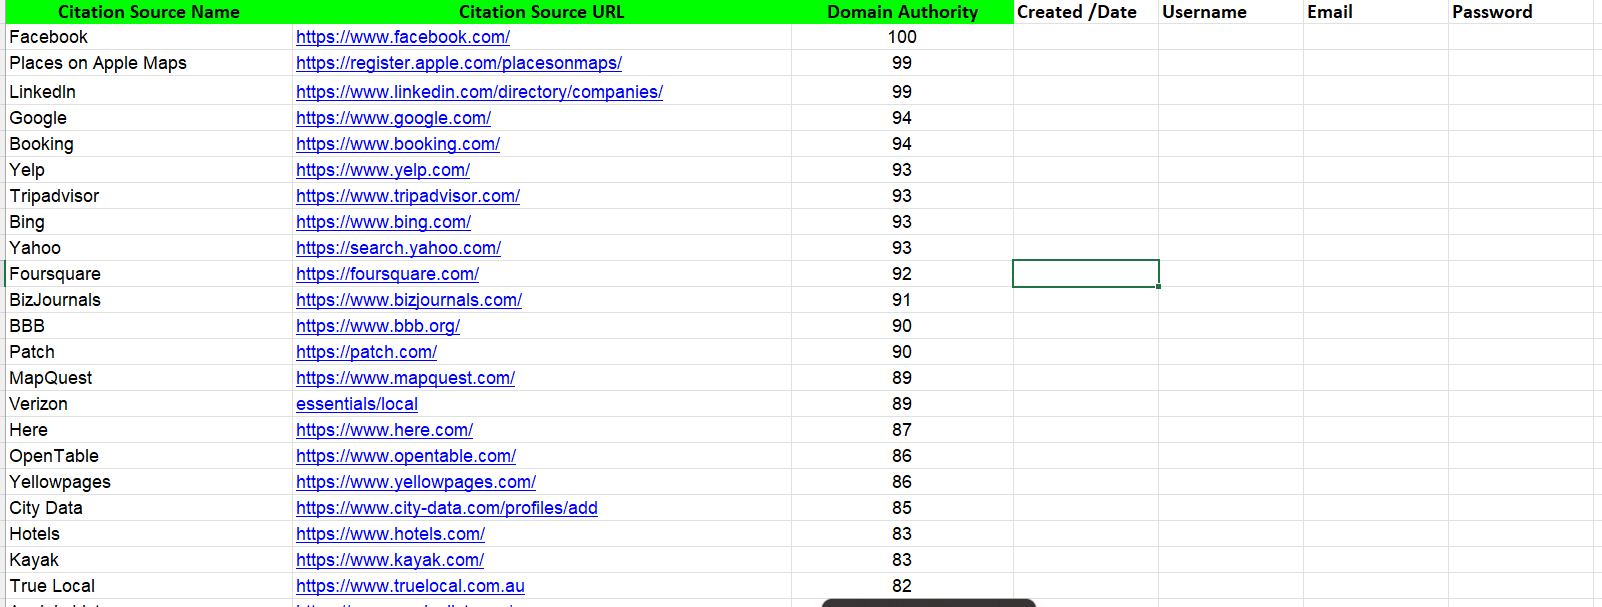Select the Facebook name cell
This screenshot has height=607, width=1602.
pyautogui.click(x=148, y=37)
